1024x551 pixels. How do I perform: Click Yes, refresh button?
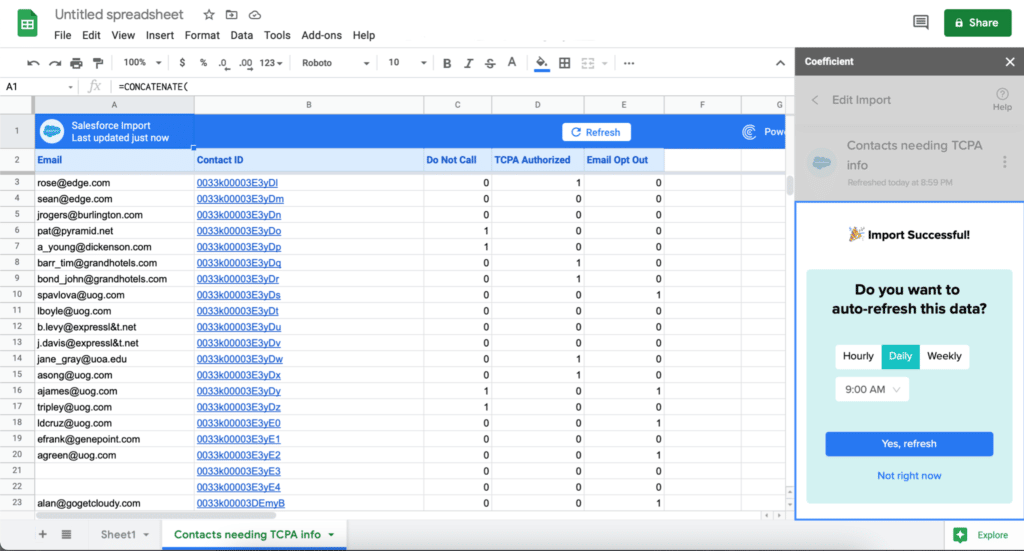coord(909,444)
